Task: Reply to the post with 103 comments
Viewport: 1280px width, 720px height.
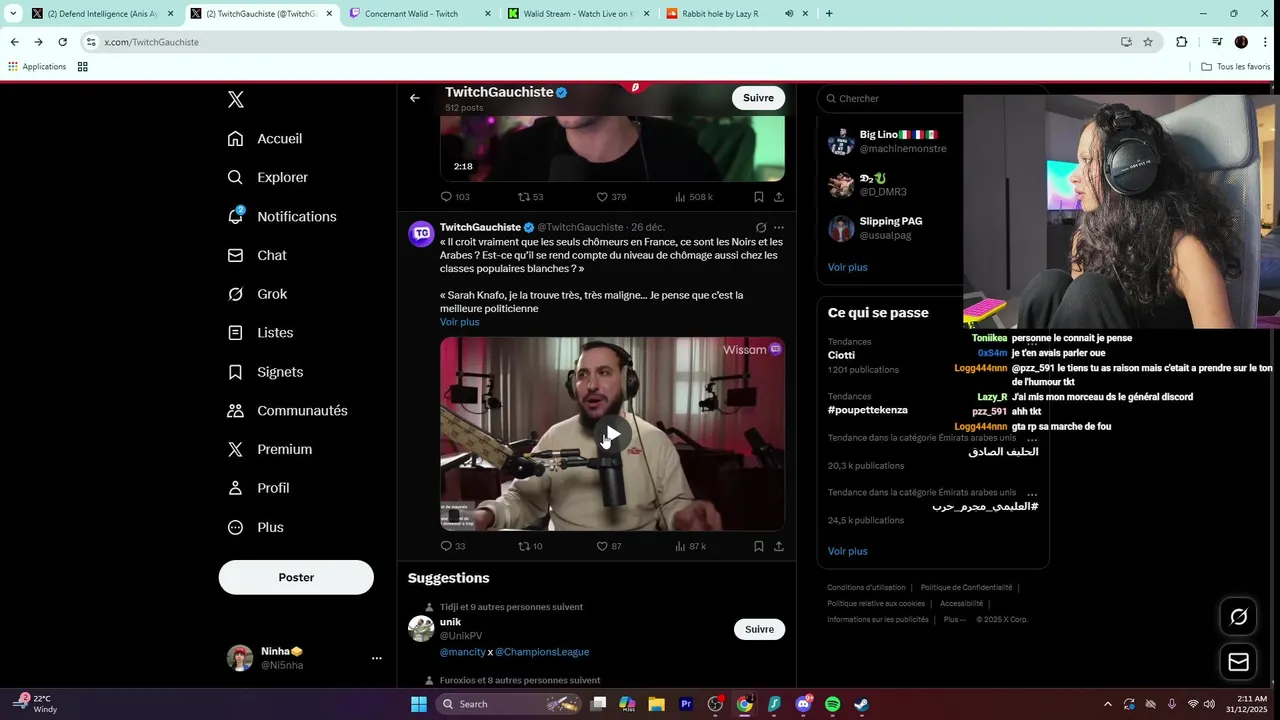Action: (x=455, y=197)
